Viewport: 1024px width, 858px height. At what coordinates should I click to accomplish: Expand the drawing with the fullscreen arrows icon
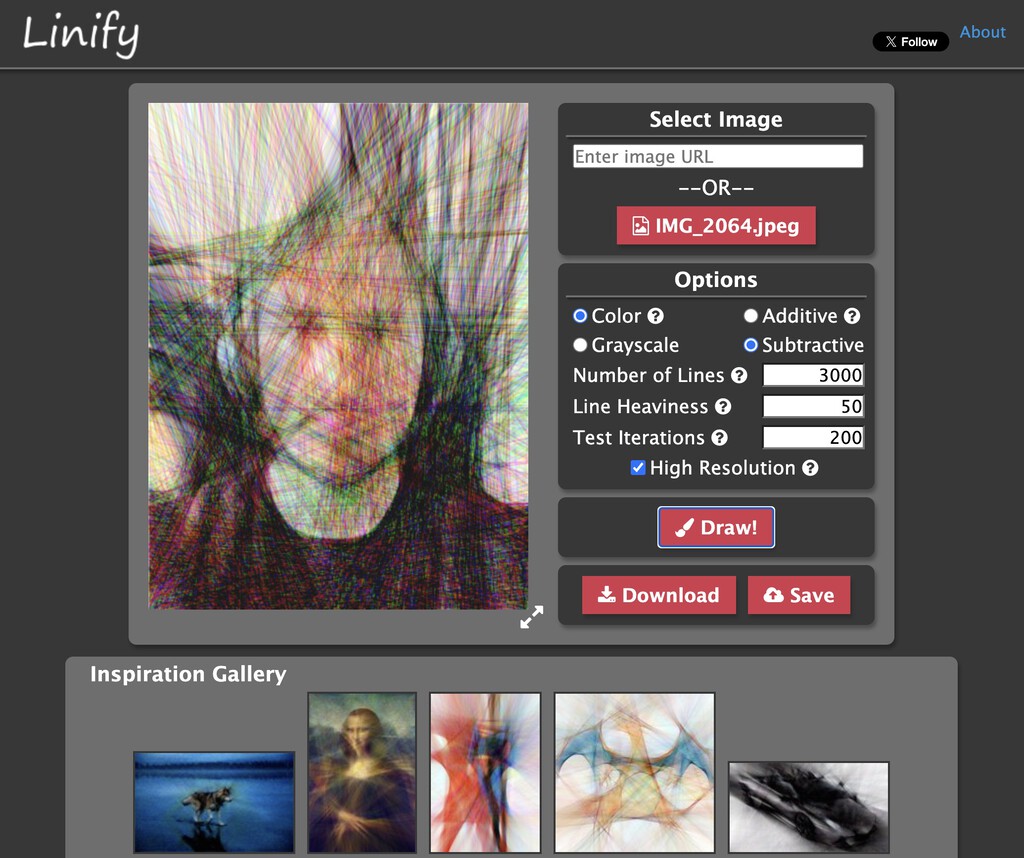(x=531, y=617)
